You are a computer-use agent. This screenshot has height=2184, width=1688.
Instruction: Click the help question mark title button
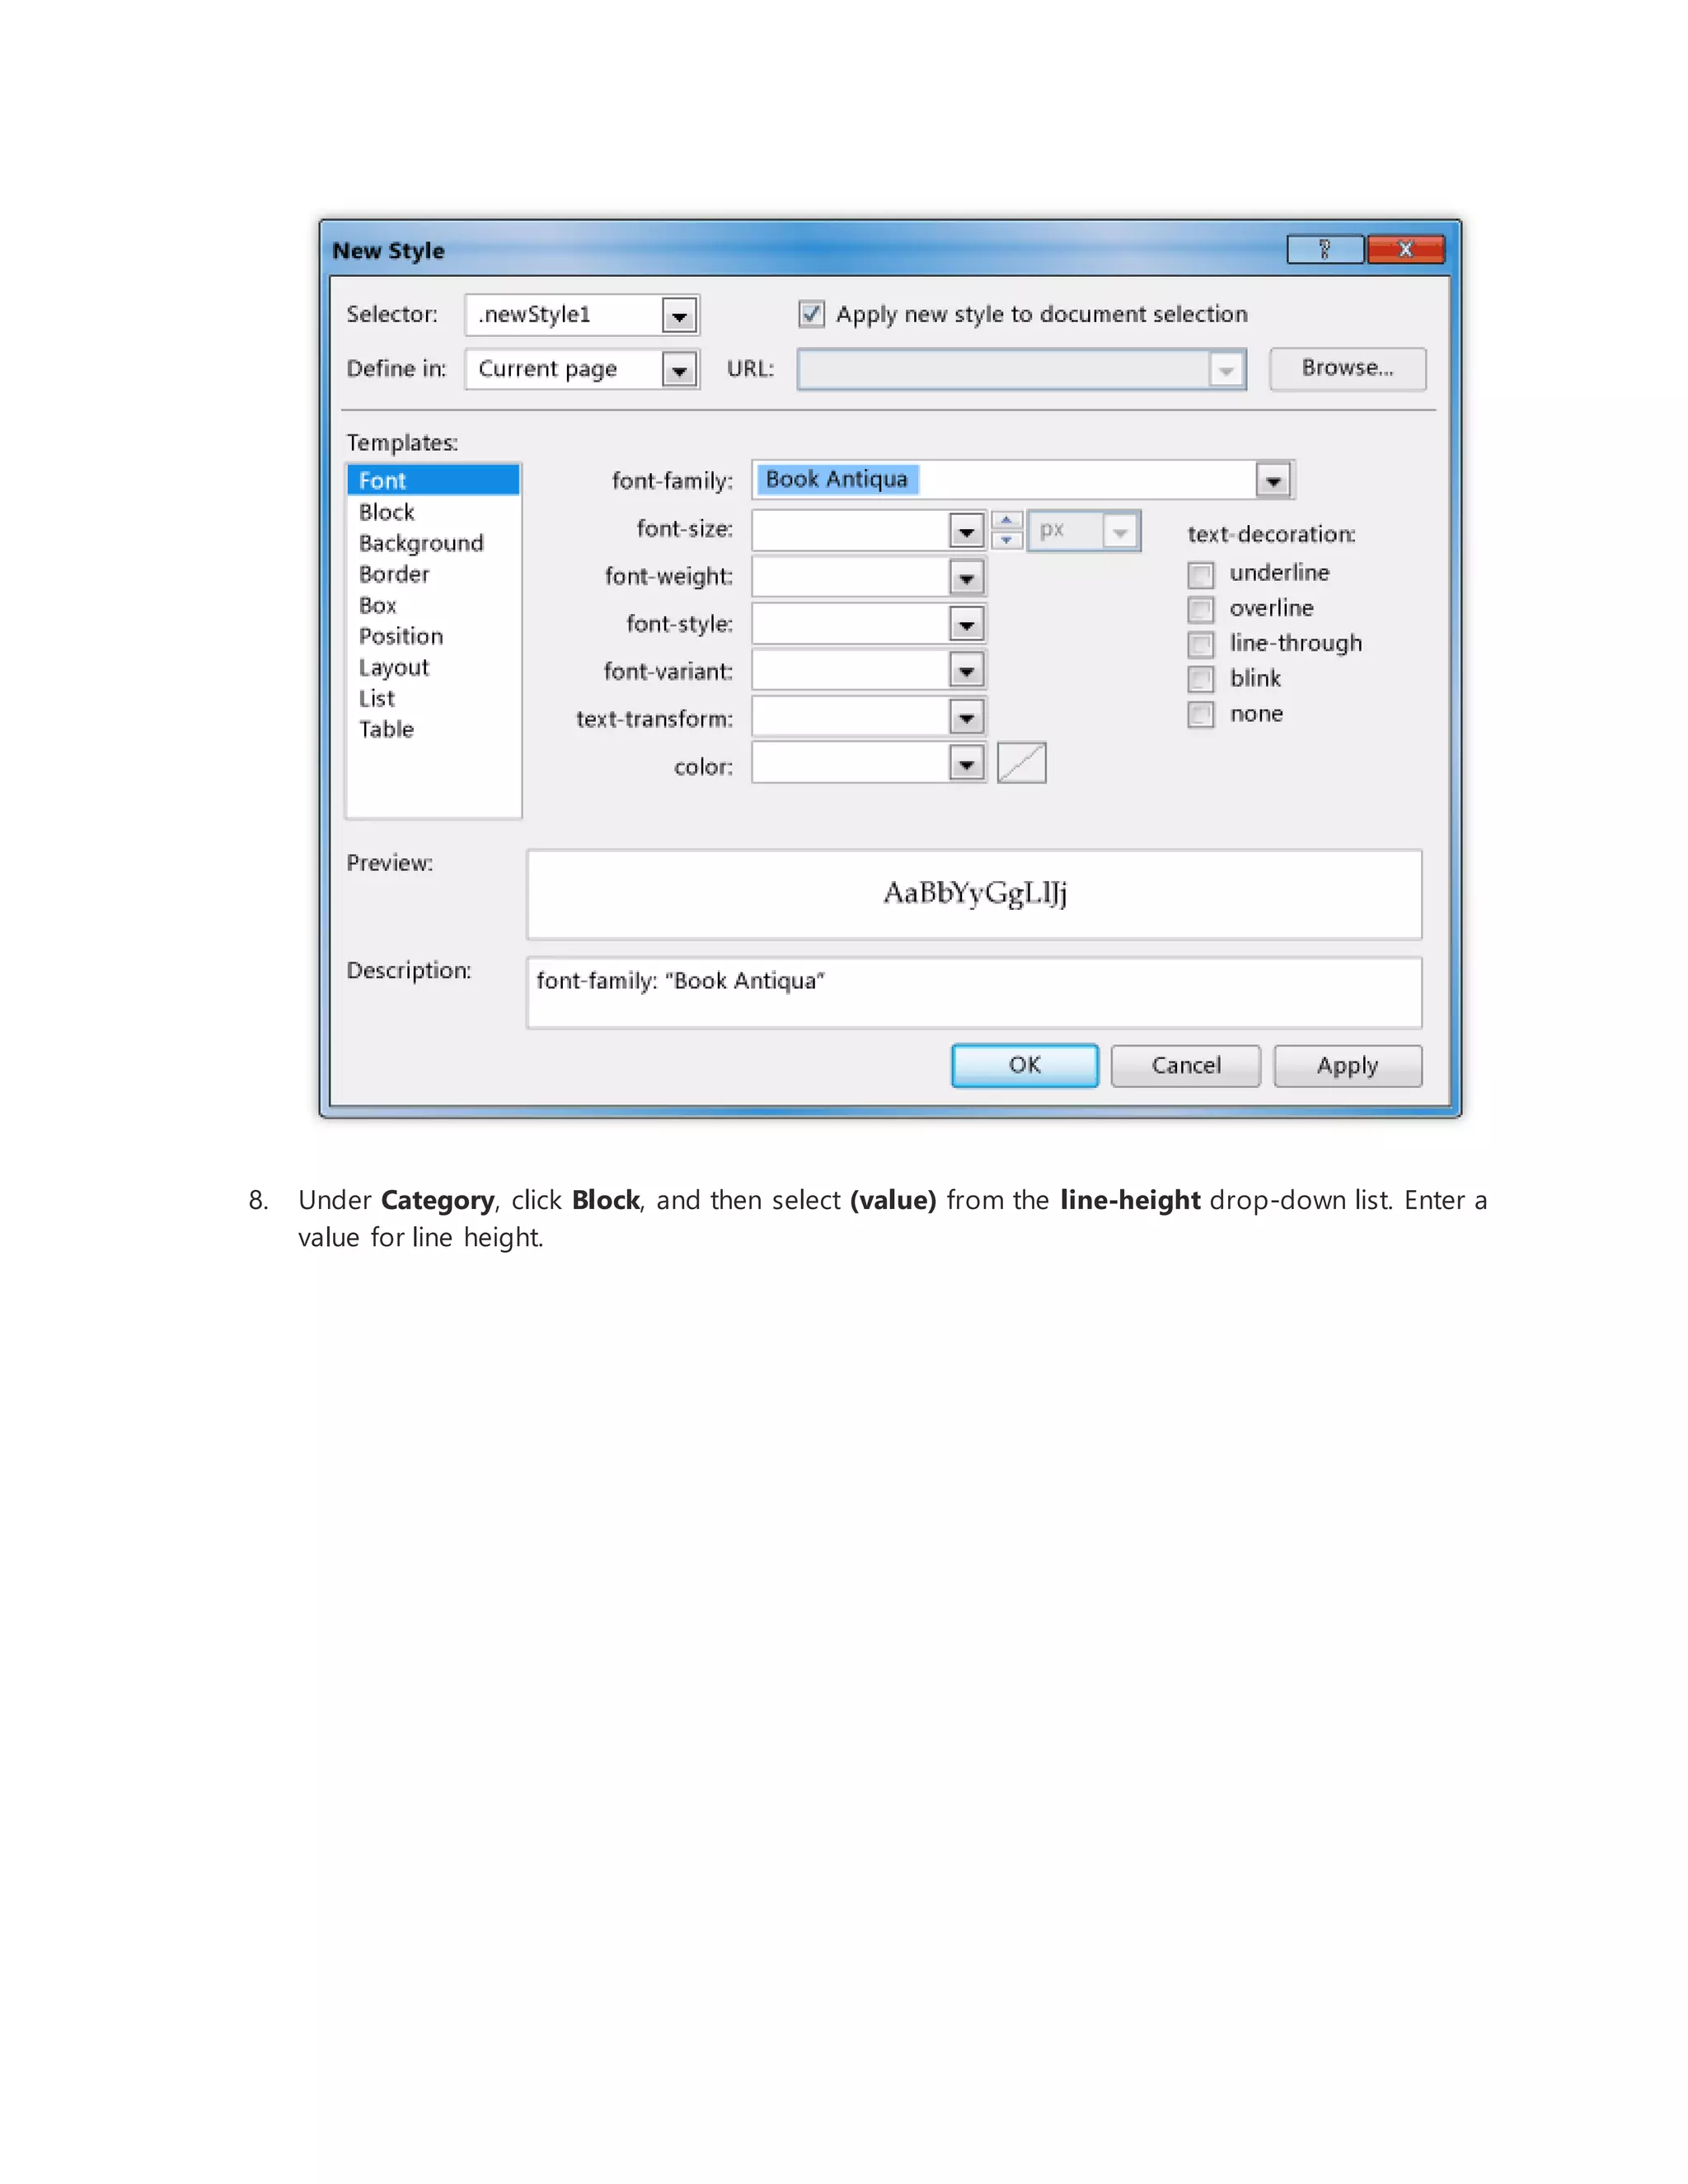[1324, 249]
